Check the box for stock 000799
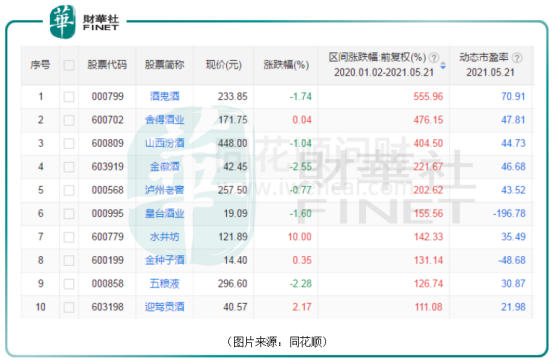554x364 pixels. pos(69,96)
